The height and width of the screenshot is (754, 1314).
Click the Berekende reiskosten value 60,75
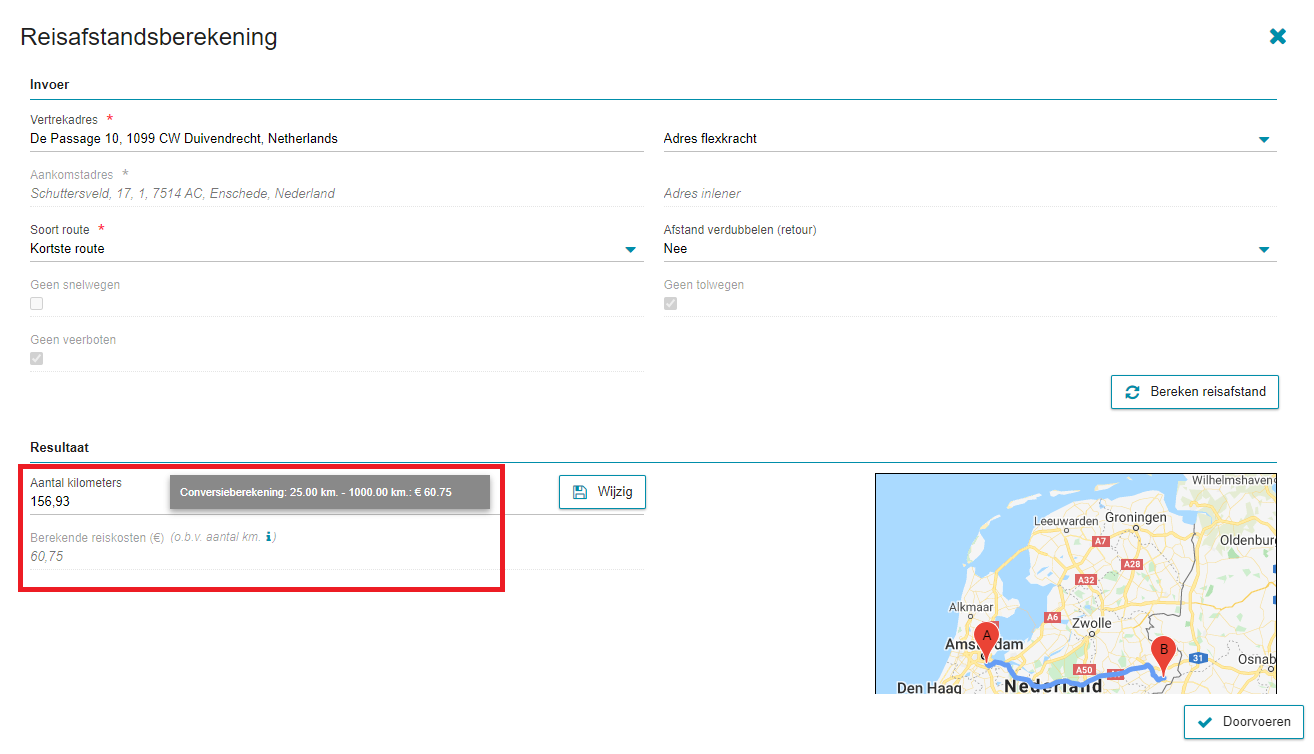coord(47,557)
